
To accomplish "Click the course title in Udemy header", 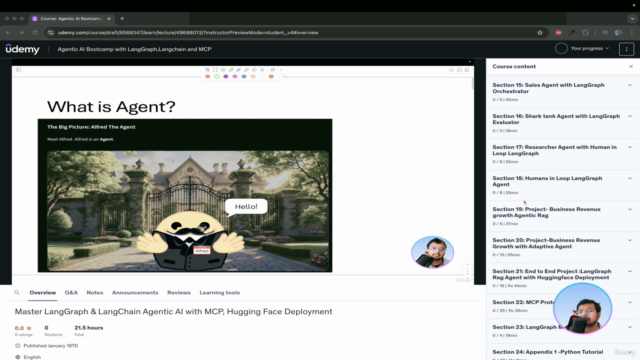I will (134, 49).
